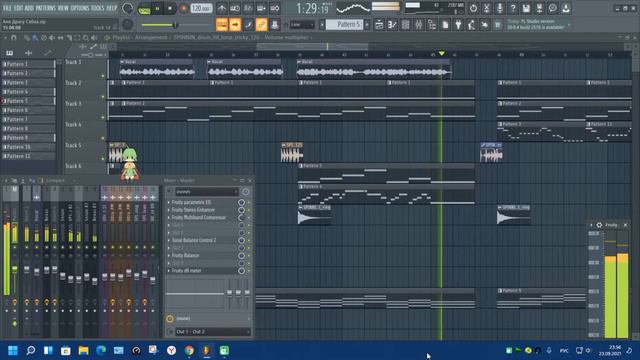Viewport: 640px width, 360px height.
Task: Click the 120 tempo field
Action: point(201,8)
